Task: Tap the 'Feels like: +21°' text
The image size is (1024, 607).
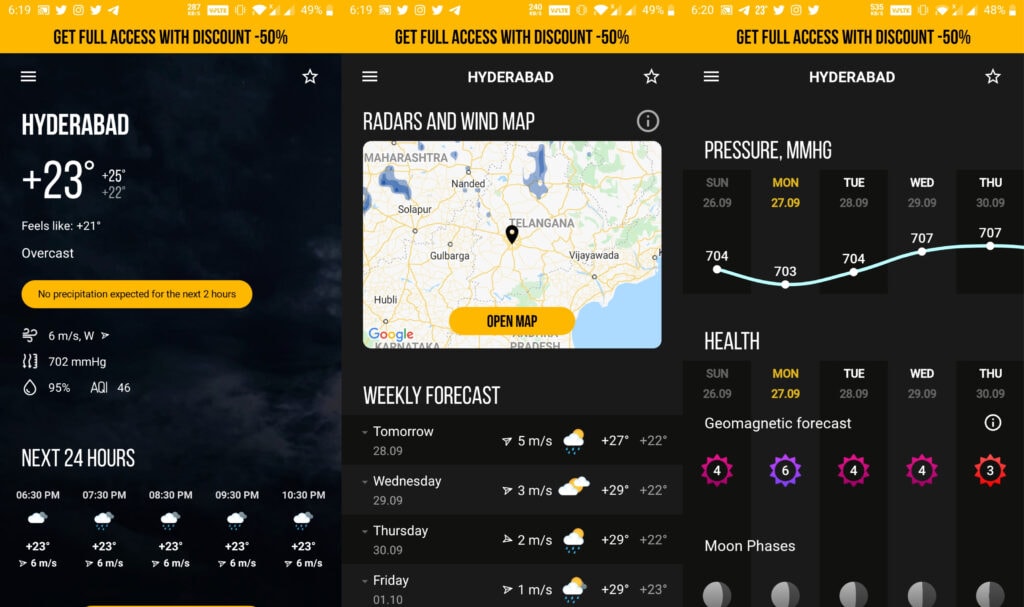Action: pyautogui.click(x=61, y=226)
